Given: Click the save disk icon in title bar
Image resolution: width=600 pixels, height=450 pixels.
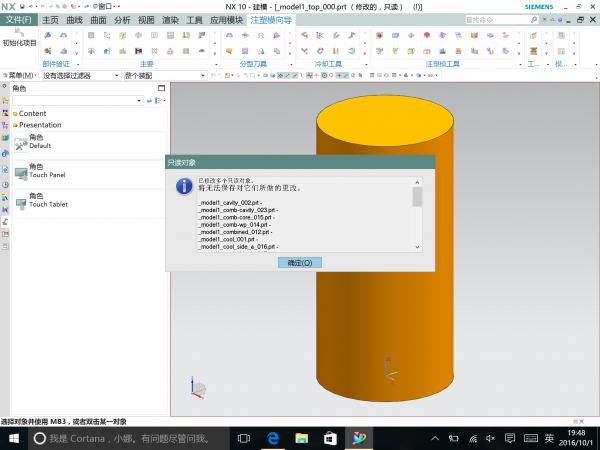Looking at the screenshot, I should 22,7.
